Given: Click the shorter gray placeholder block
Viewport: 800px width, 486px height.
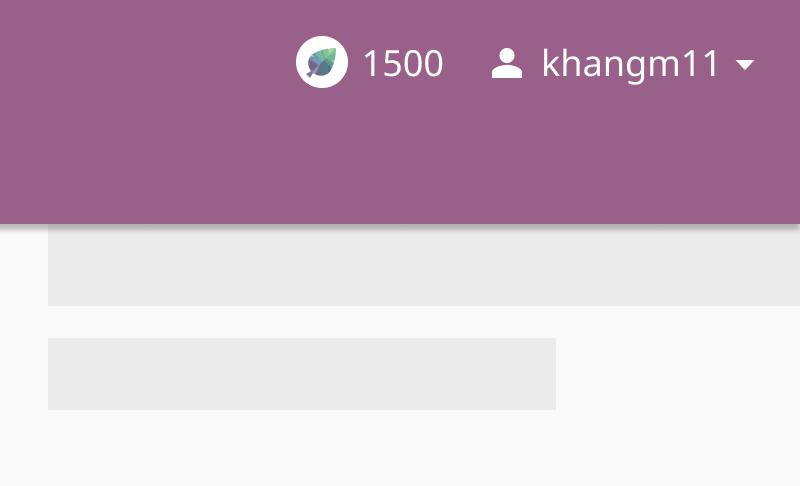Looking at the screenshot, I should coord(302,373).
